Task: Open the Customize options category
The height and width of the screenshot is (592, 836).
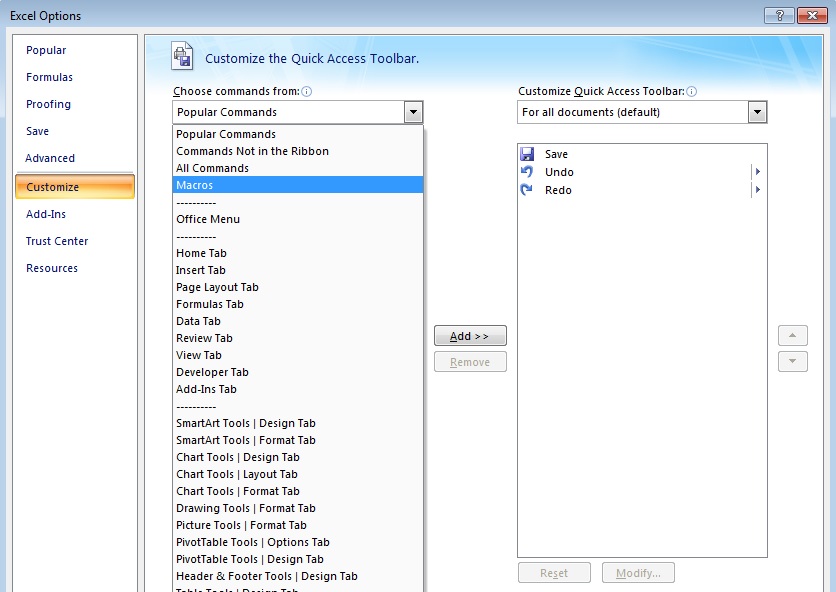Action: pos(75,187)
